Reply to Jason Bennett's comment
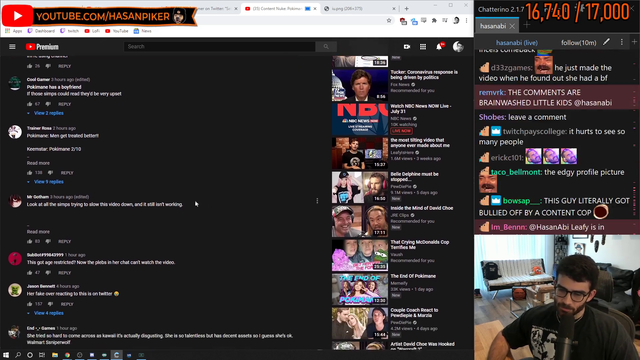This screenshot has width=640, height=360. (x=67, y=304)
